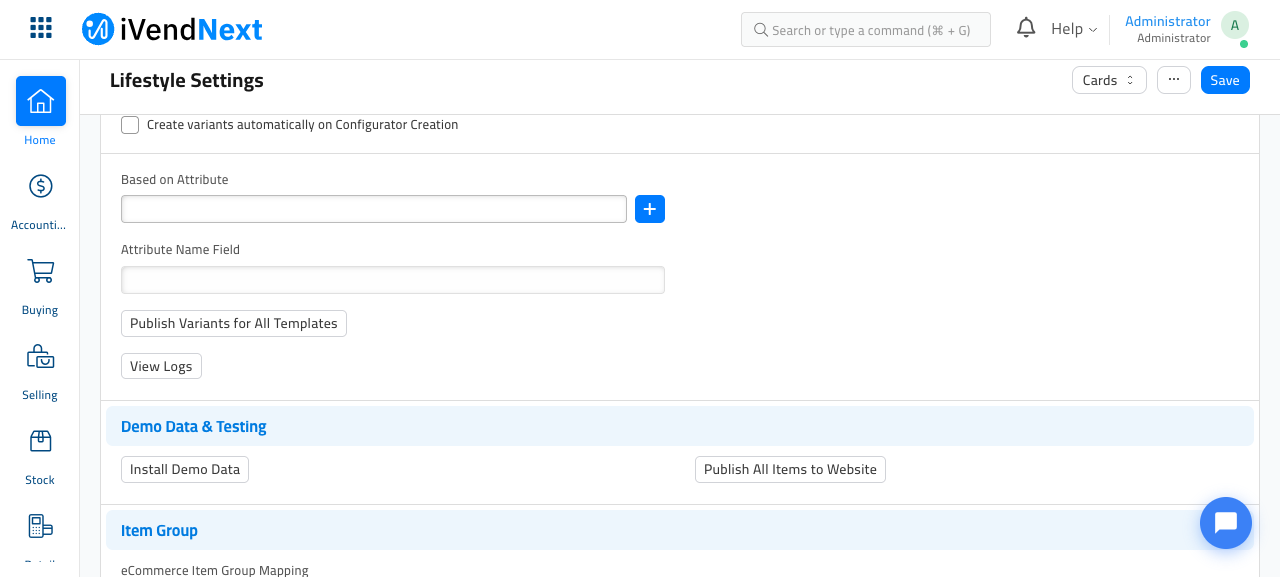Open the Buying cart icon
This screenshot has height=577, width=1280.
click(41, 271)
